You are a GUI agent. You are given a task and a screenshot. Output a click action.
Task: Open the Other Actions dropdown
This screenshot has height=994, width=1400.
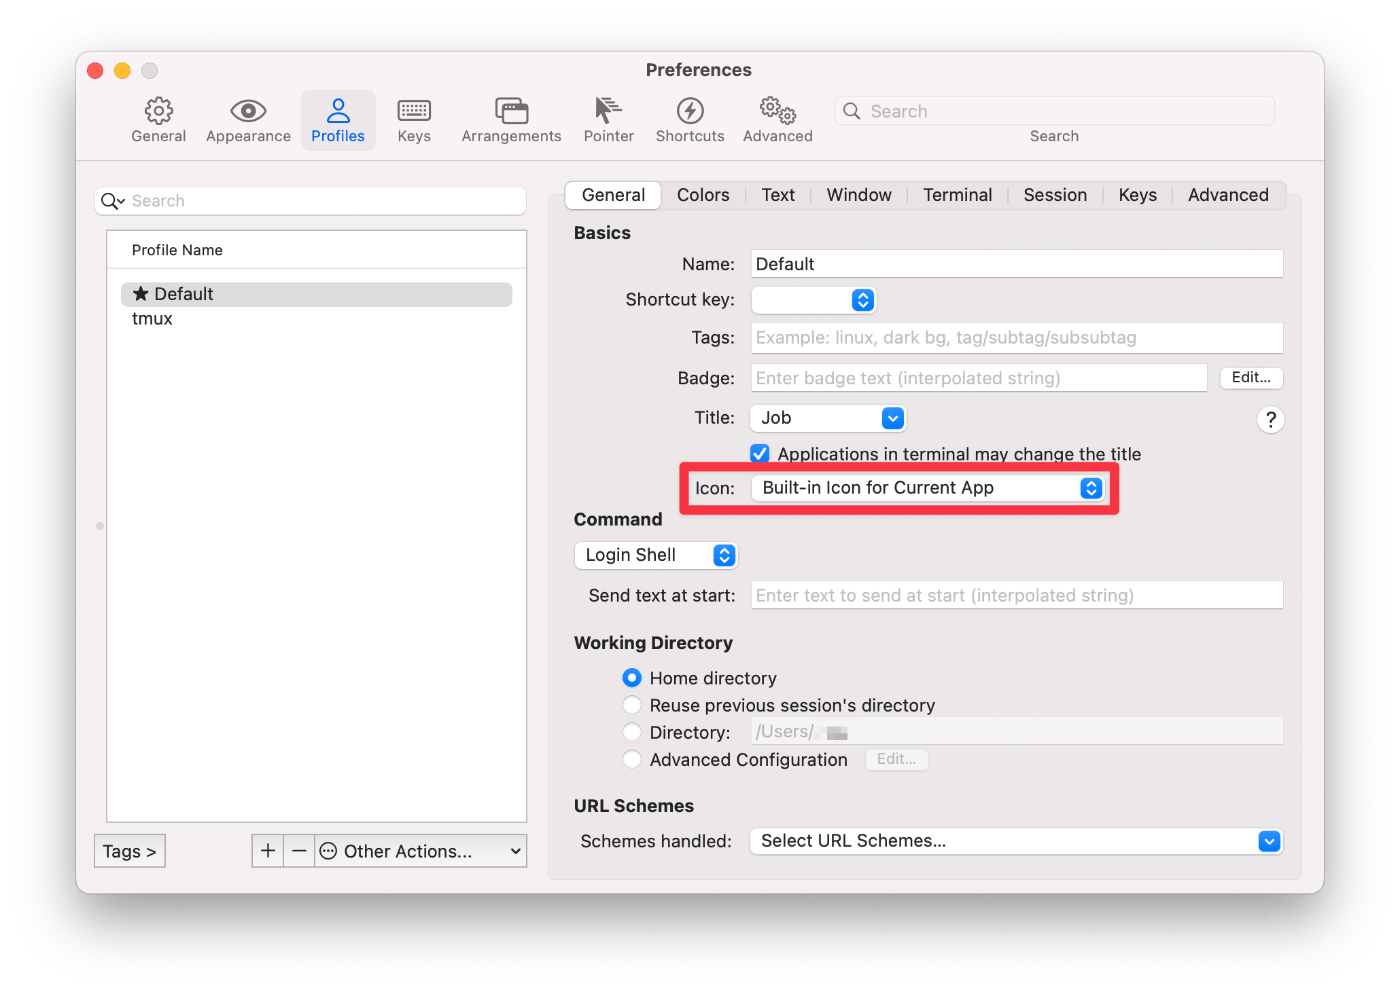point(421,851)
